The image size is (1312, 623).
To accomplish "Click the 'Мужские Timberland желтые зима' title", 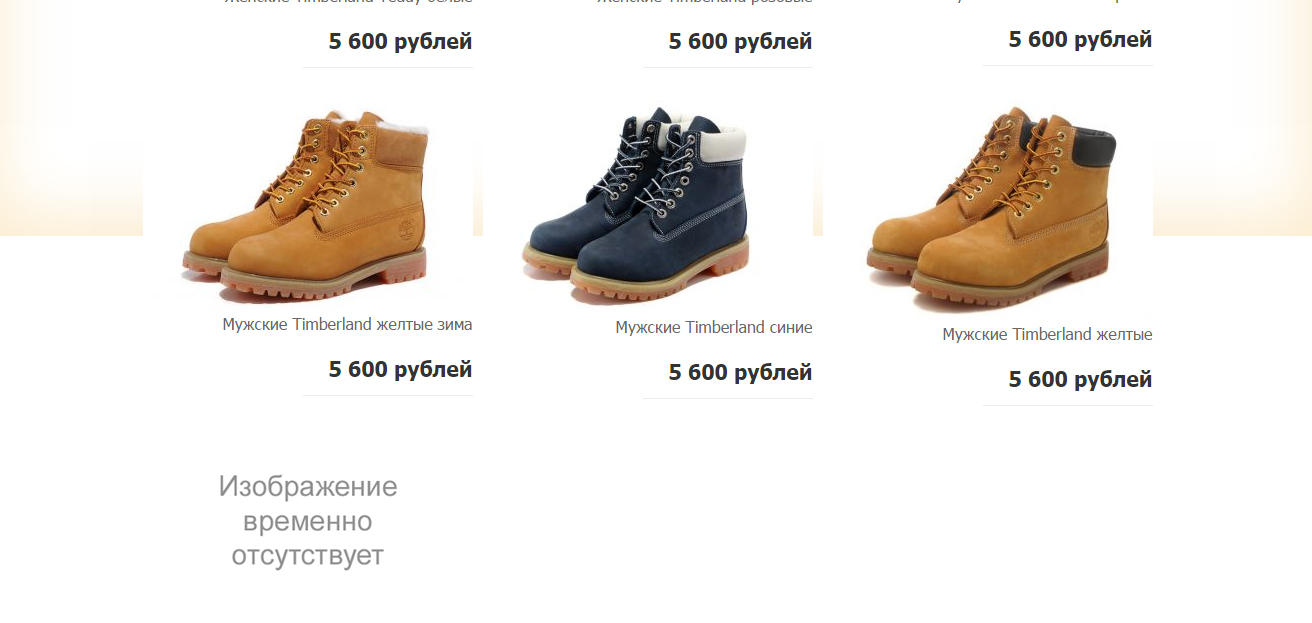I will tap(347, 324).
